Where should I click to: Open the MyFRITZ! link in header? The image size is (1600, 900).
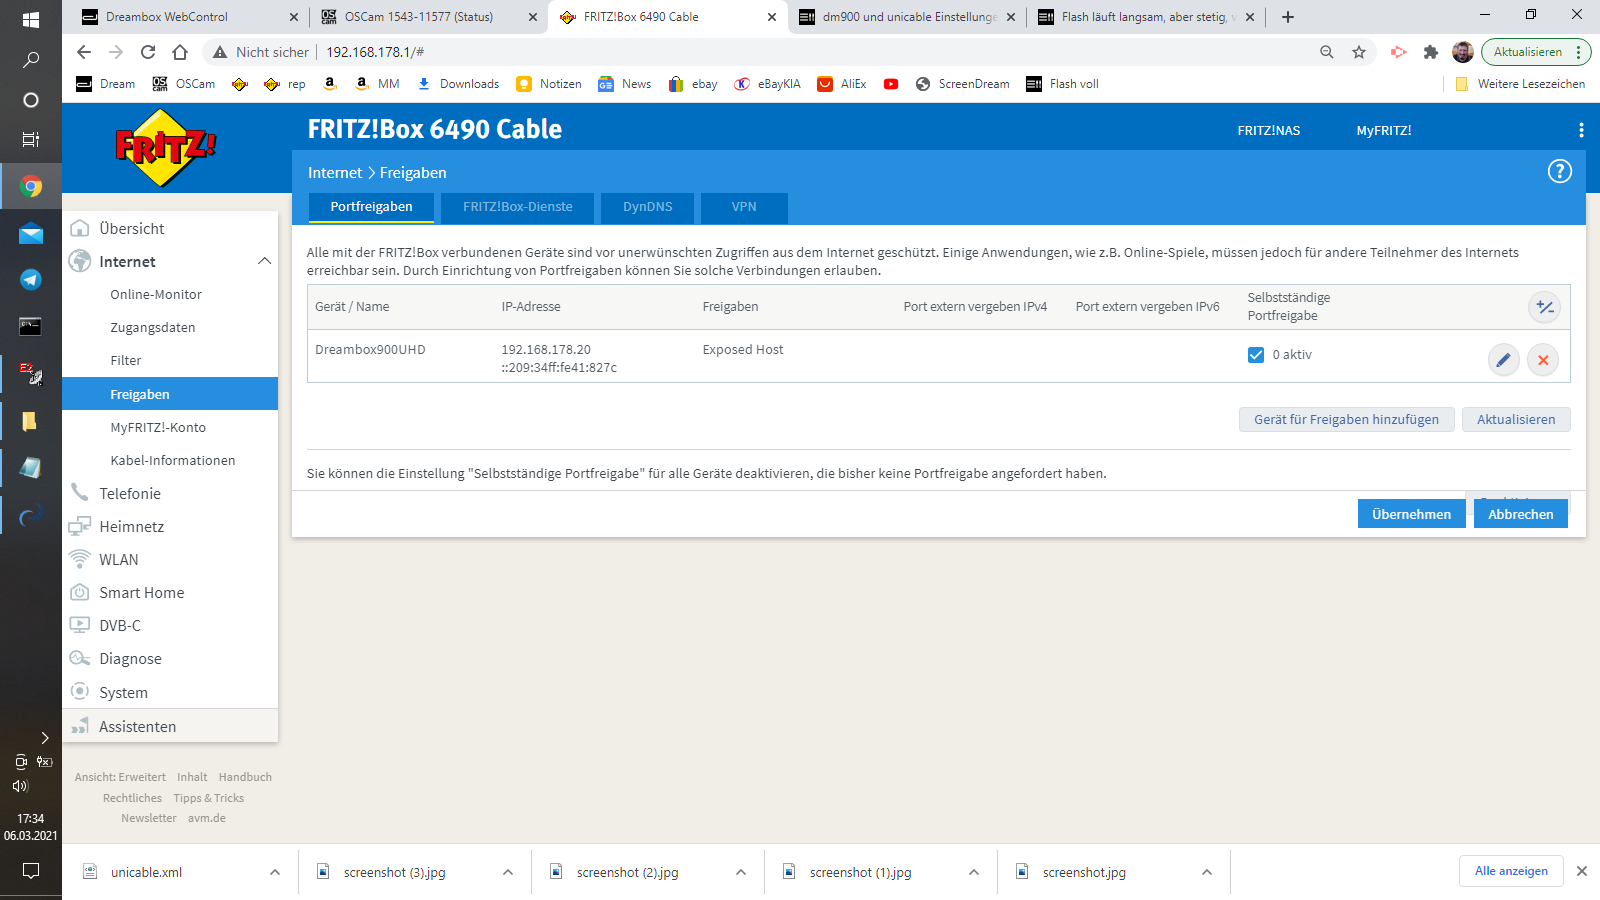coord(1383,131)
